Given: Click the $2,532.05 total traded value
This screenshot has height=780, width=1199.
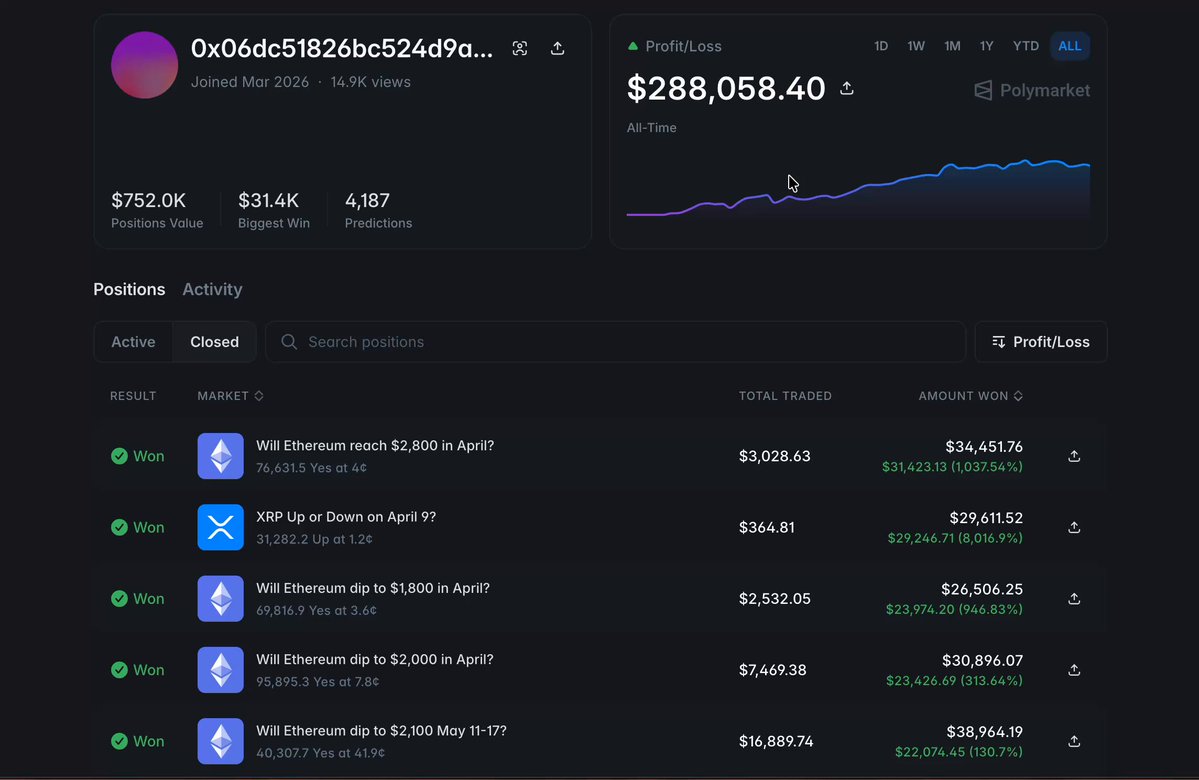Looking at the screenshot, I should pyautogui.click(x=775, y=599).
